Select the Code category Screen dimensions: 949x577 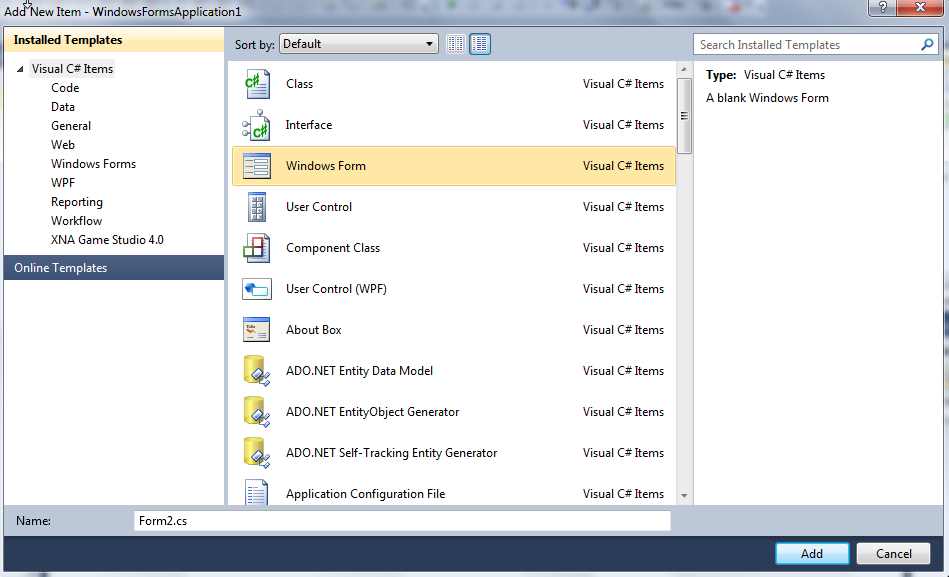(x=65, y=88)
